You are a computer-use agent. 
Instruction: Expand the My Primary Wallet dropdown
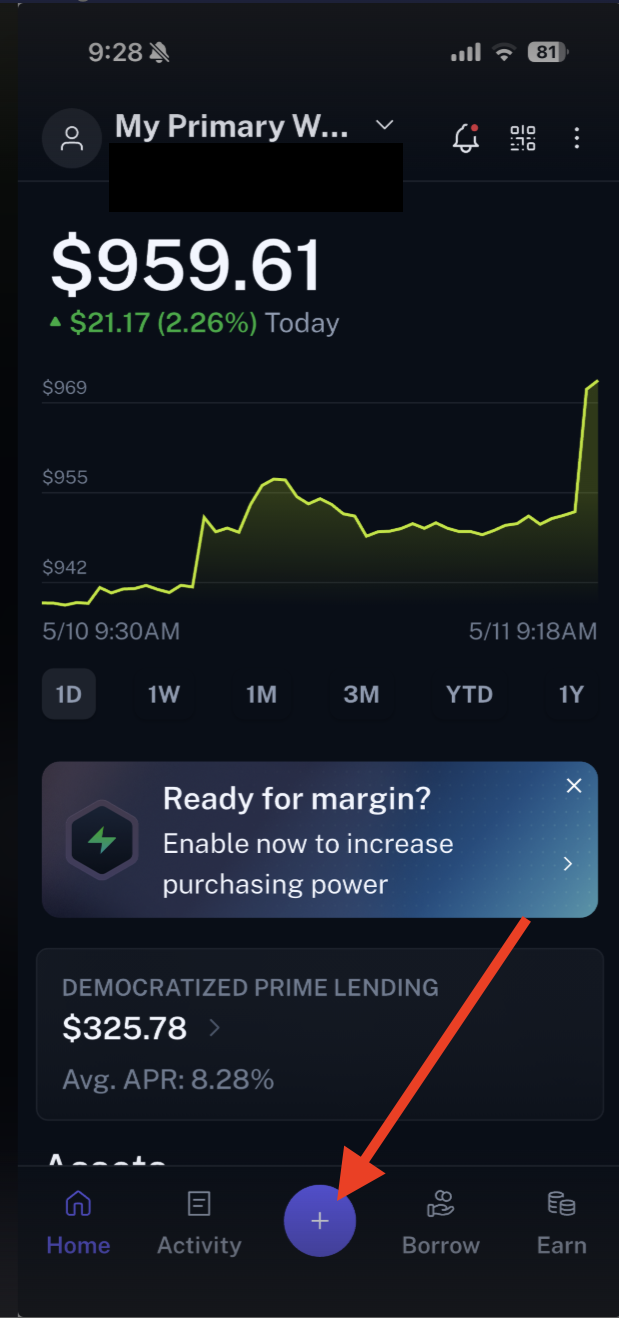coord(384,125)
